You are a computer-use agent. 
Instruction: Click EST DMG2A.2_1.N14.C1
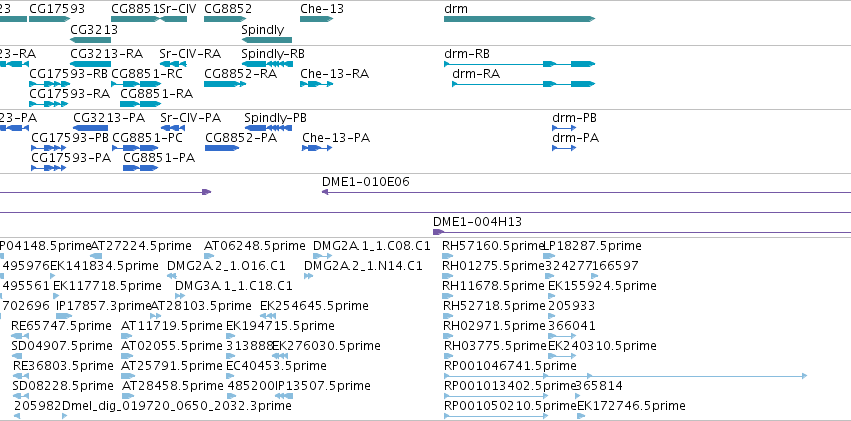tap(363, 266)
